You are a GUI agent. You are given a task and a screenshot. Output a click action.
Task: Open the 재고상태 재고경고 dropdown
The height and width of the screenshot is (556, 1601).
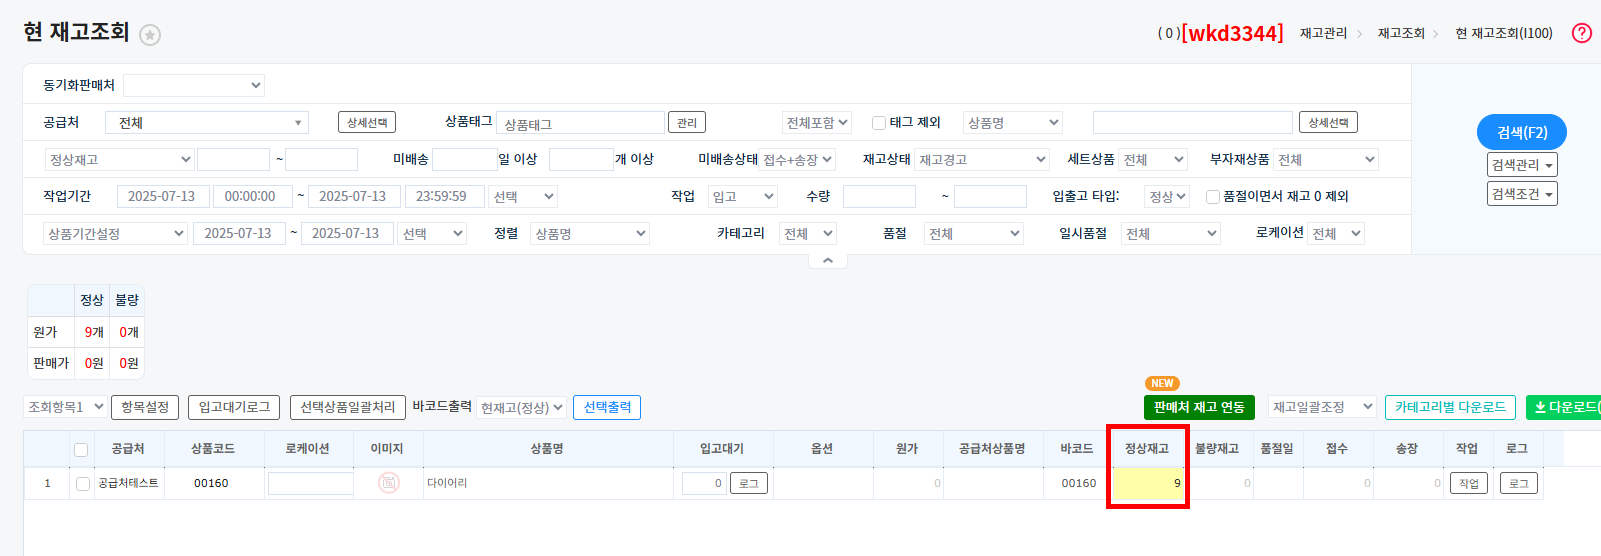pos(982,160)
